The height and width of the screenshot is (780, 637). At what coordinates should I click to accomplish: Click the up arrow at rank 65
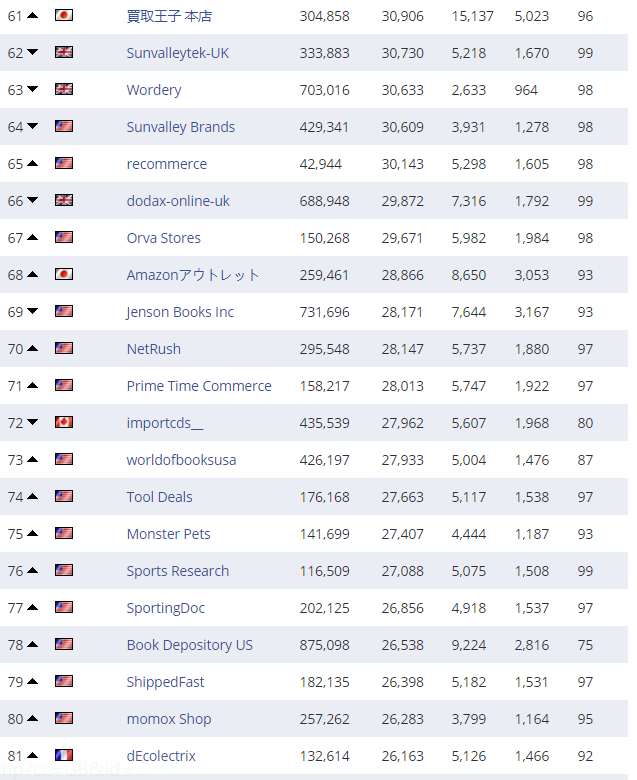click(x=33, y=164)
